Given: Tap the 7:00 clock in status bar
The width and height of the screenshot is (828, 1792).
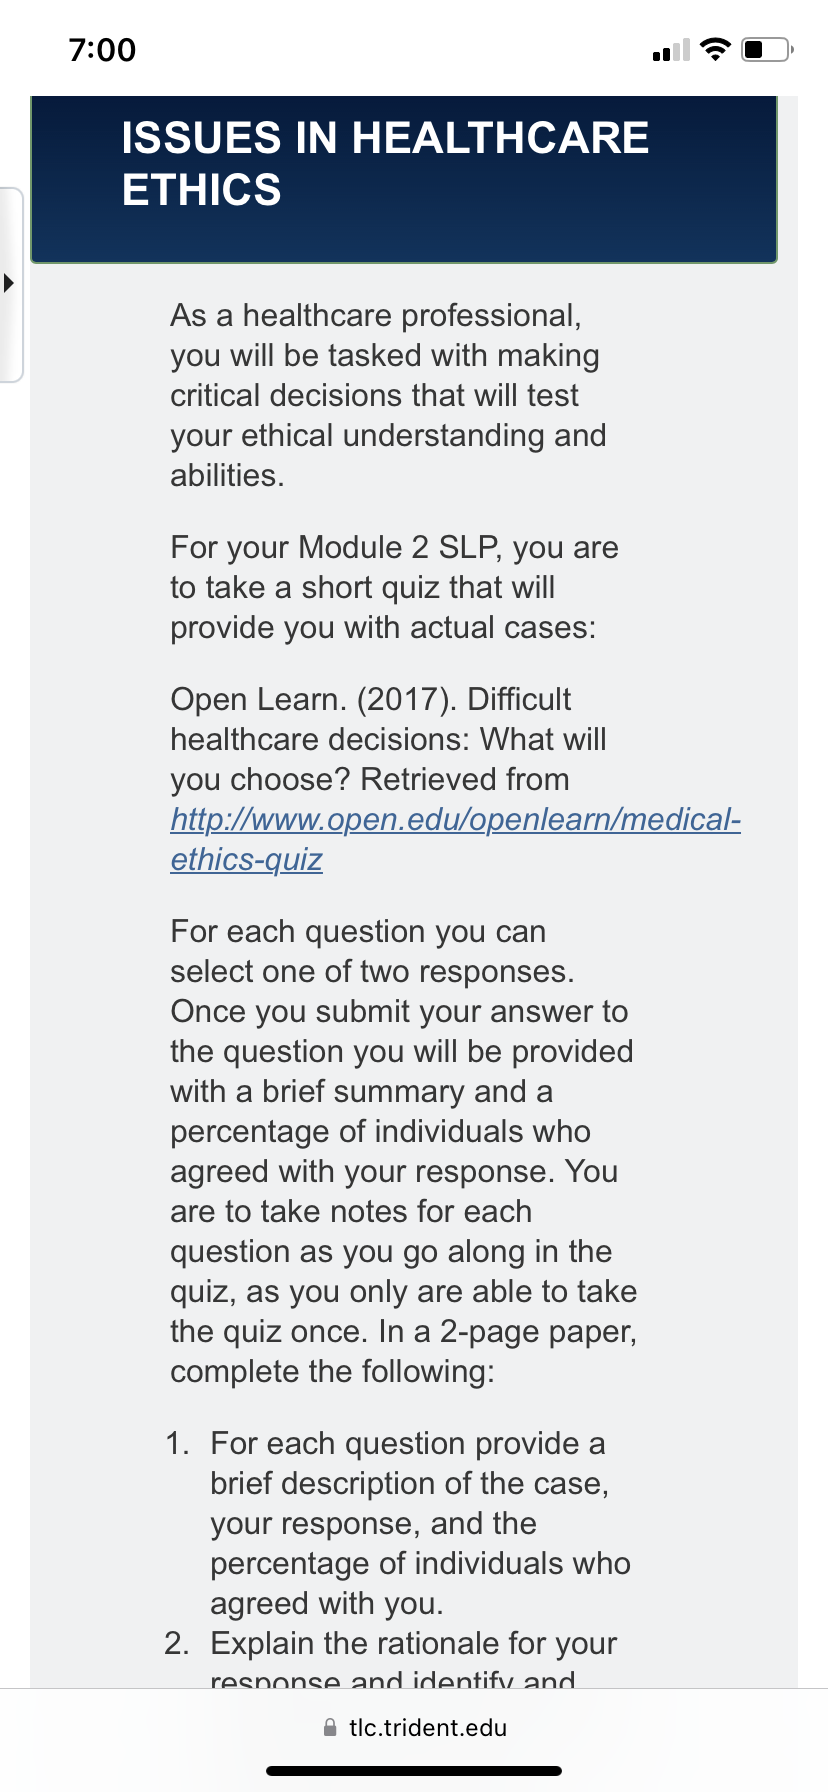Looking at the screenshot, I should pos(102,50).
